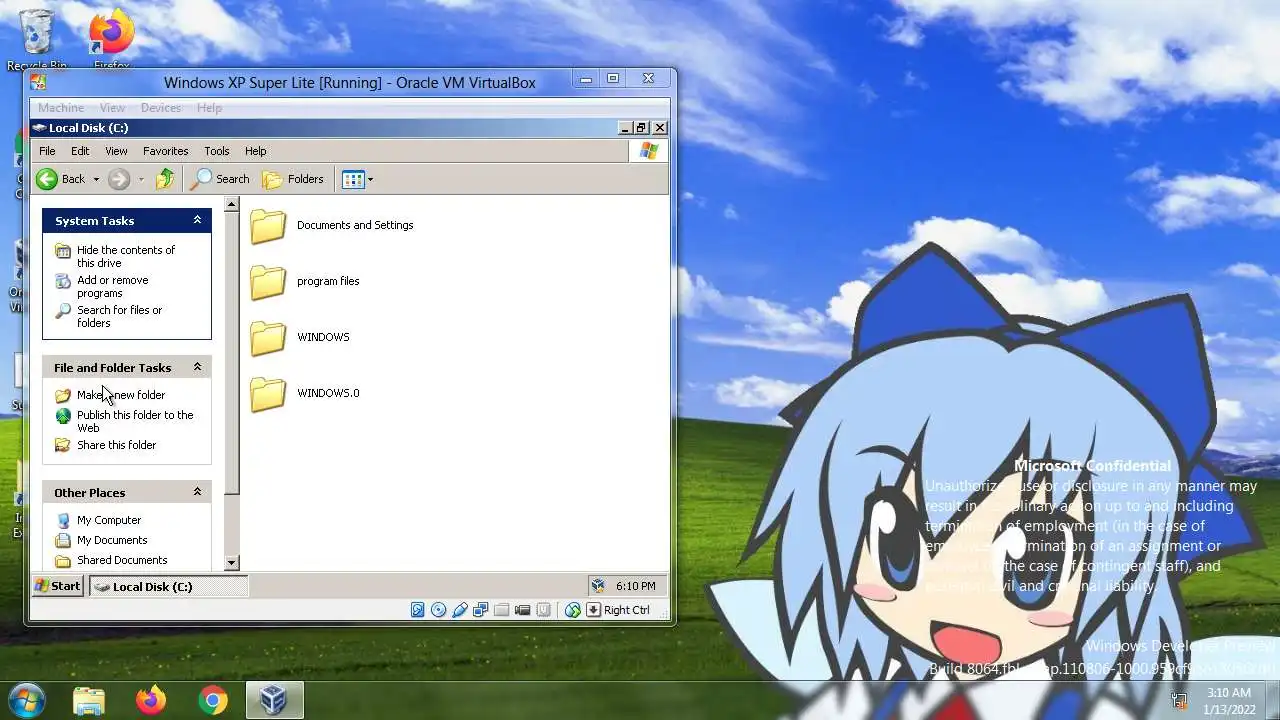Open VirtualBox Devices menu
The height and width of the screenshot is (720, 1280).
(161, 107)
